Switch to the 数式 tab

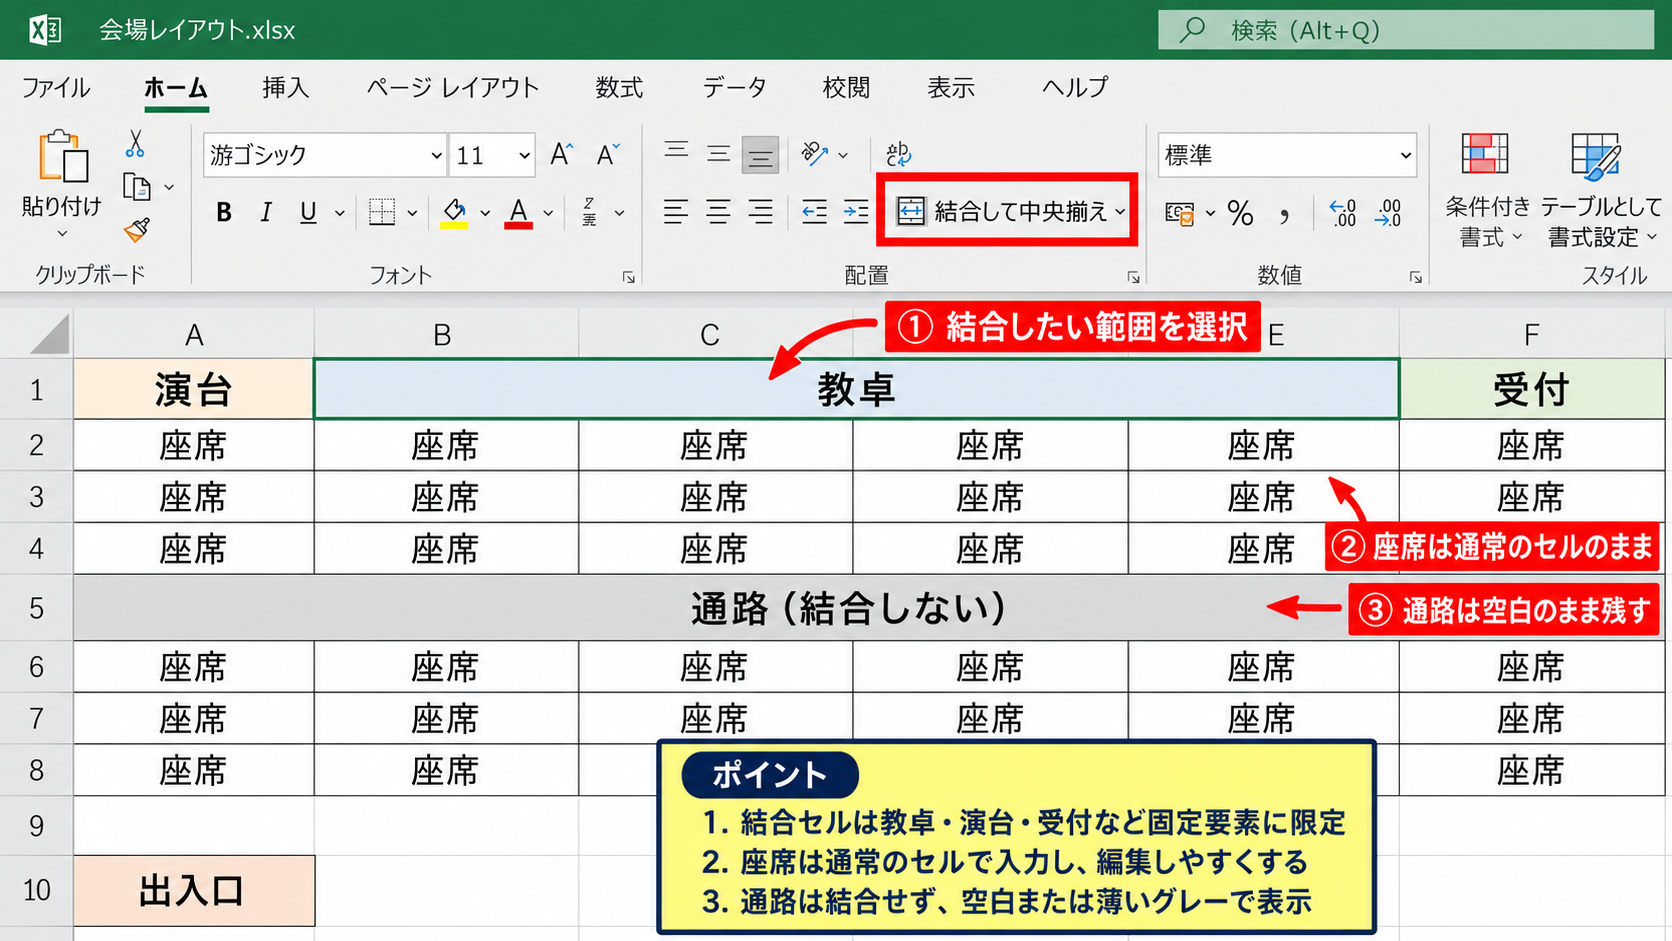point(619,88)
